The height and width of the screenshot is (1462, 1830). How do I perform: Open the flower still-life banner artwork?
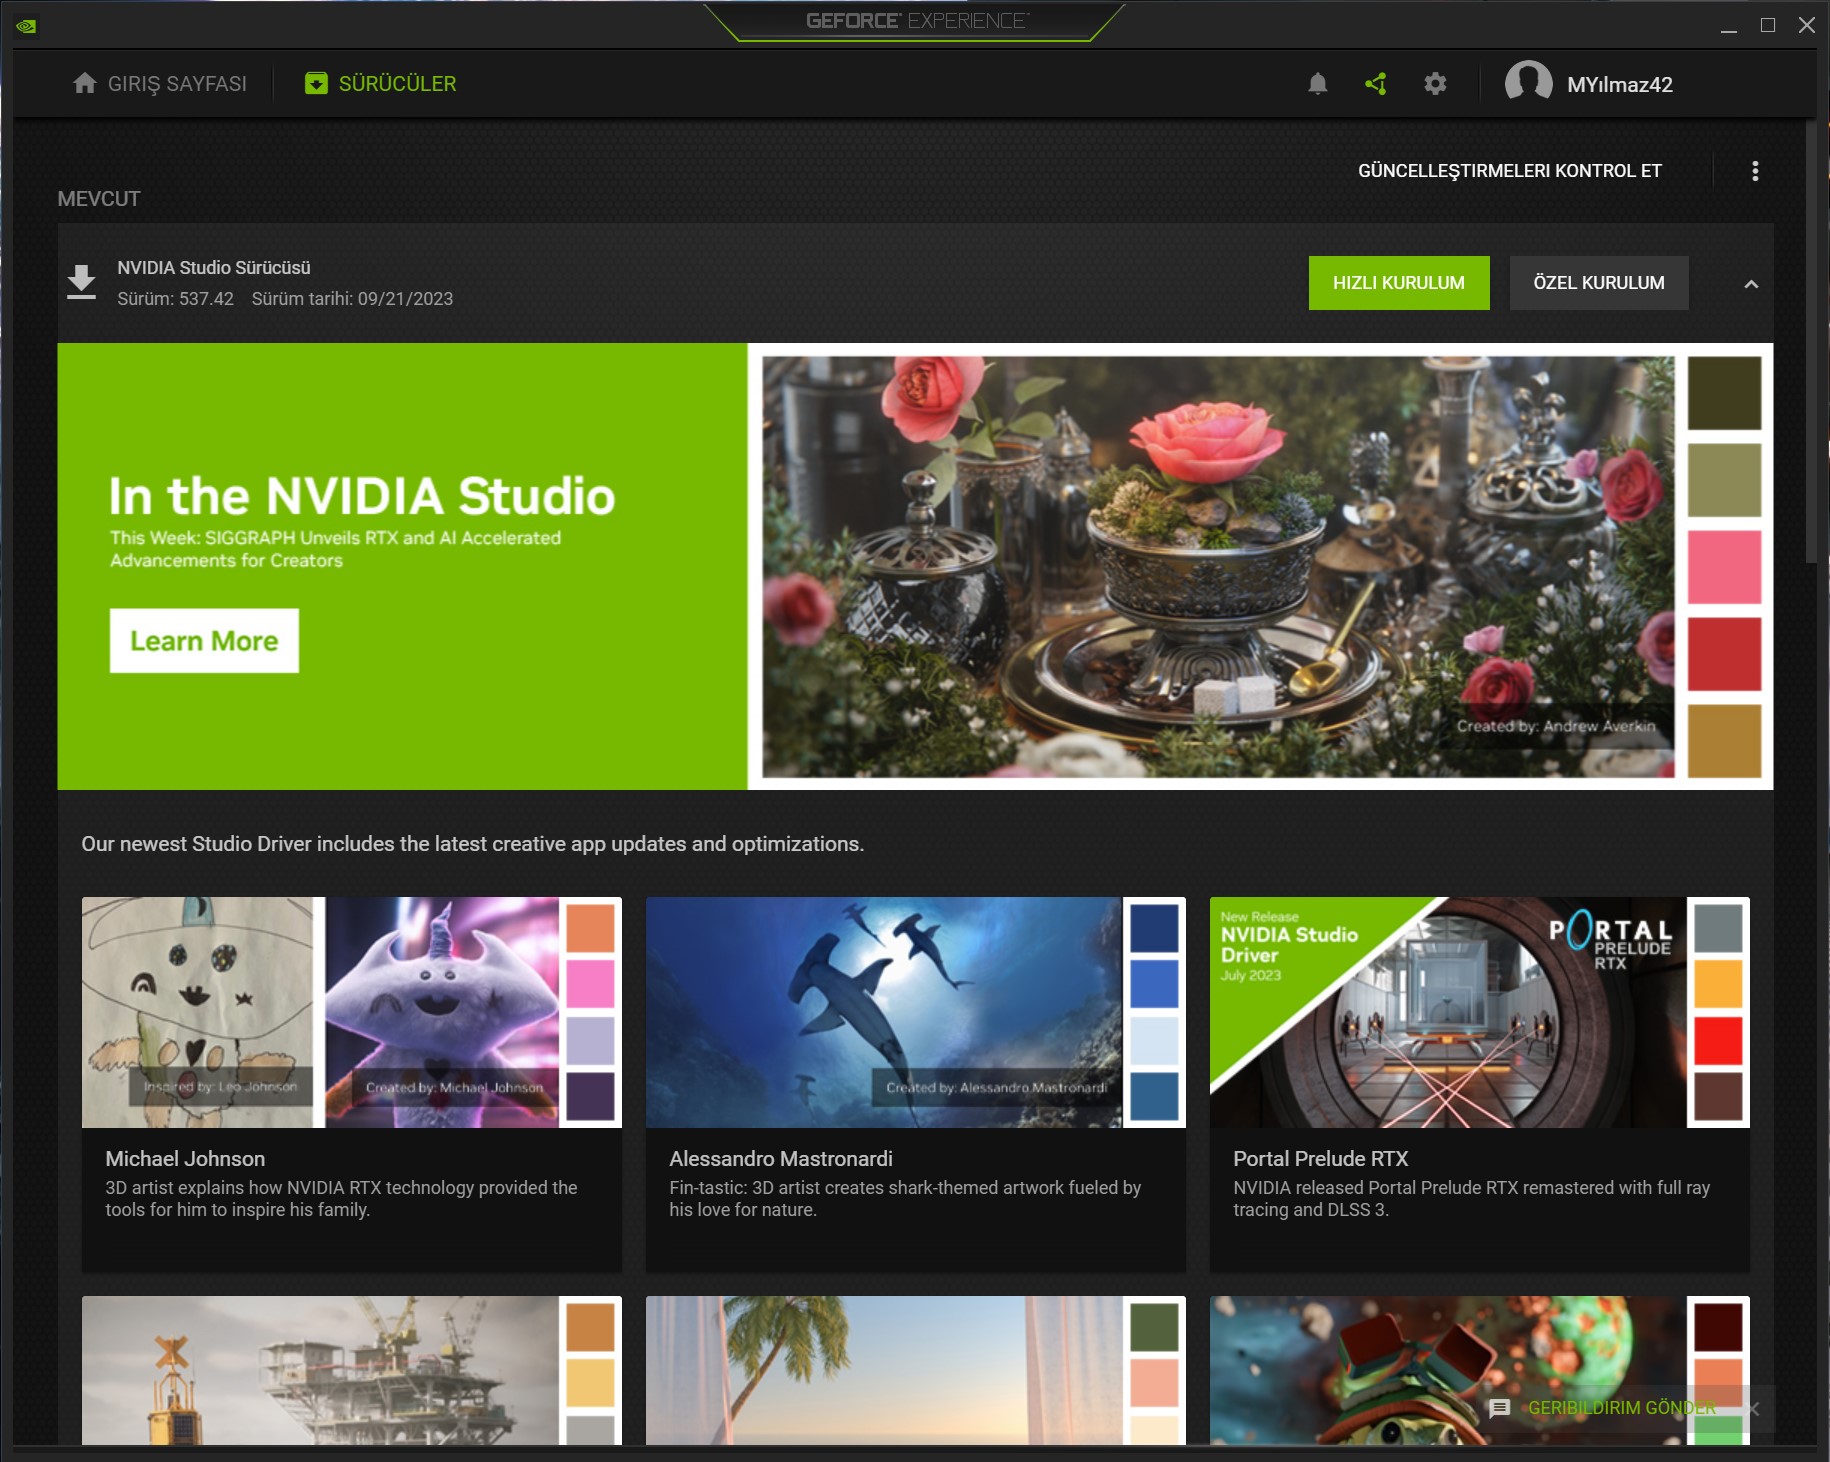pos(1218,567)
